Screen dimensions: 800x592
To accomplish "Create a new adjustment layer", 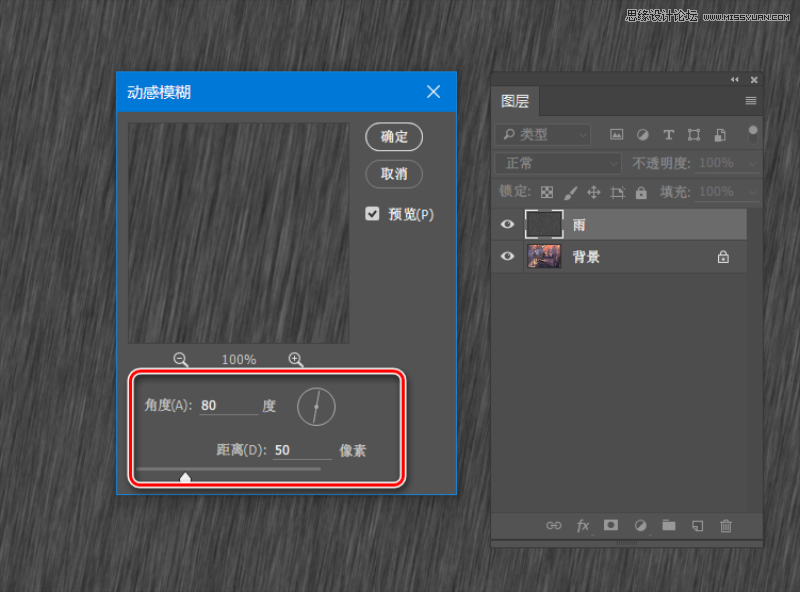I will (x=640, y=525).
